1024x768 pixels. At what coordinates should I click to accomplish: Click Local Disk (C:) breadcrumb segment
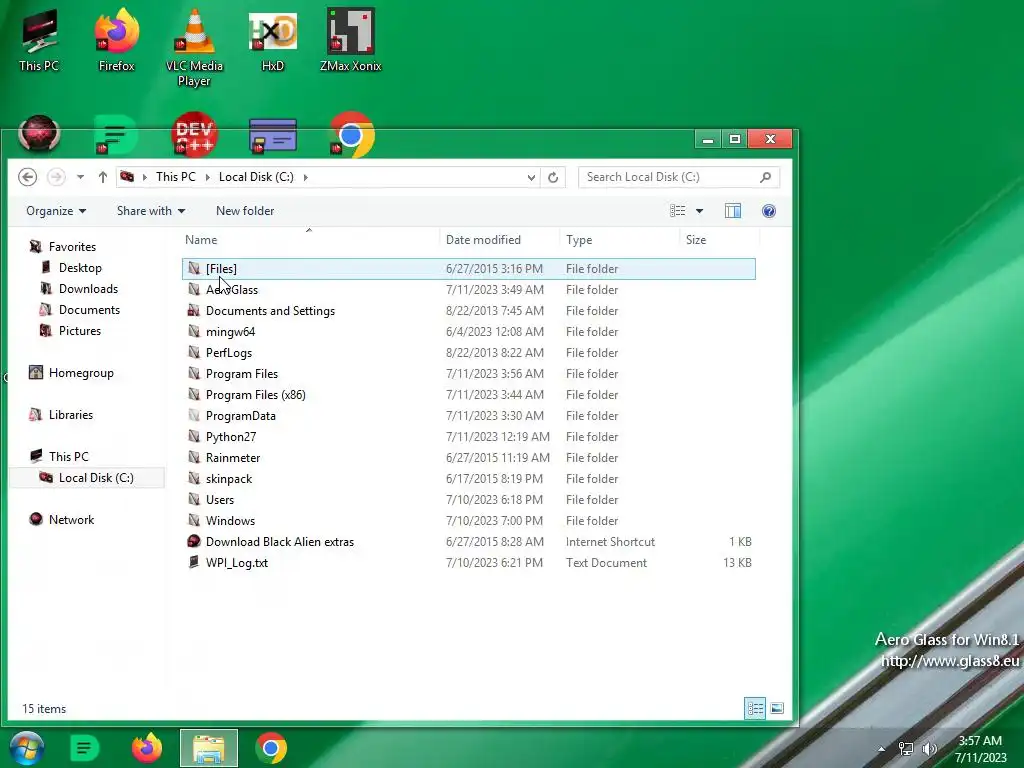[256, 177]
